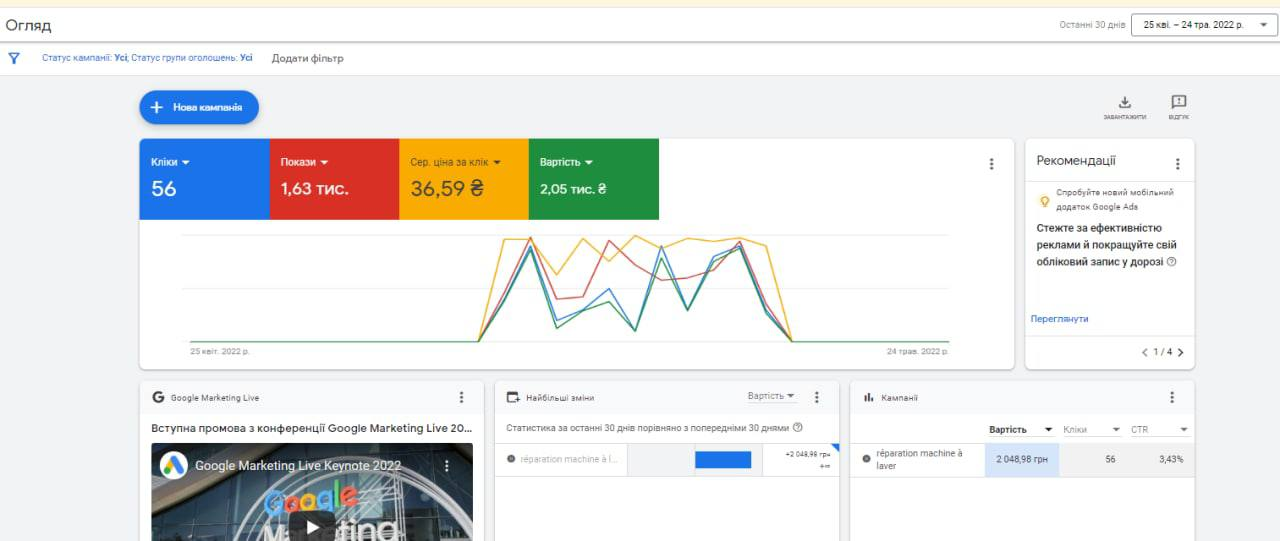Click Додати фільтр to add a filter
Image resolution: width=1280 pixels, height=541 pixels.
tap(308, 58)
